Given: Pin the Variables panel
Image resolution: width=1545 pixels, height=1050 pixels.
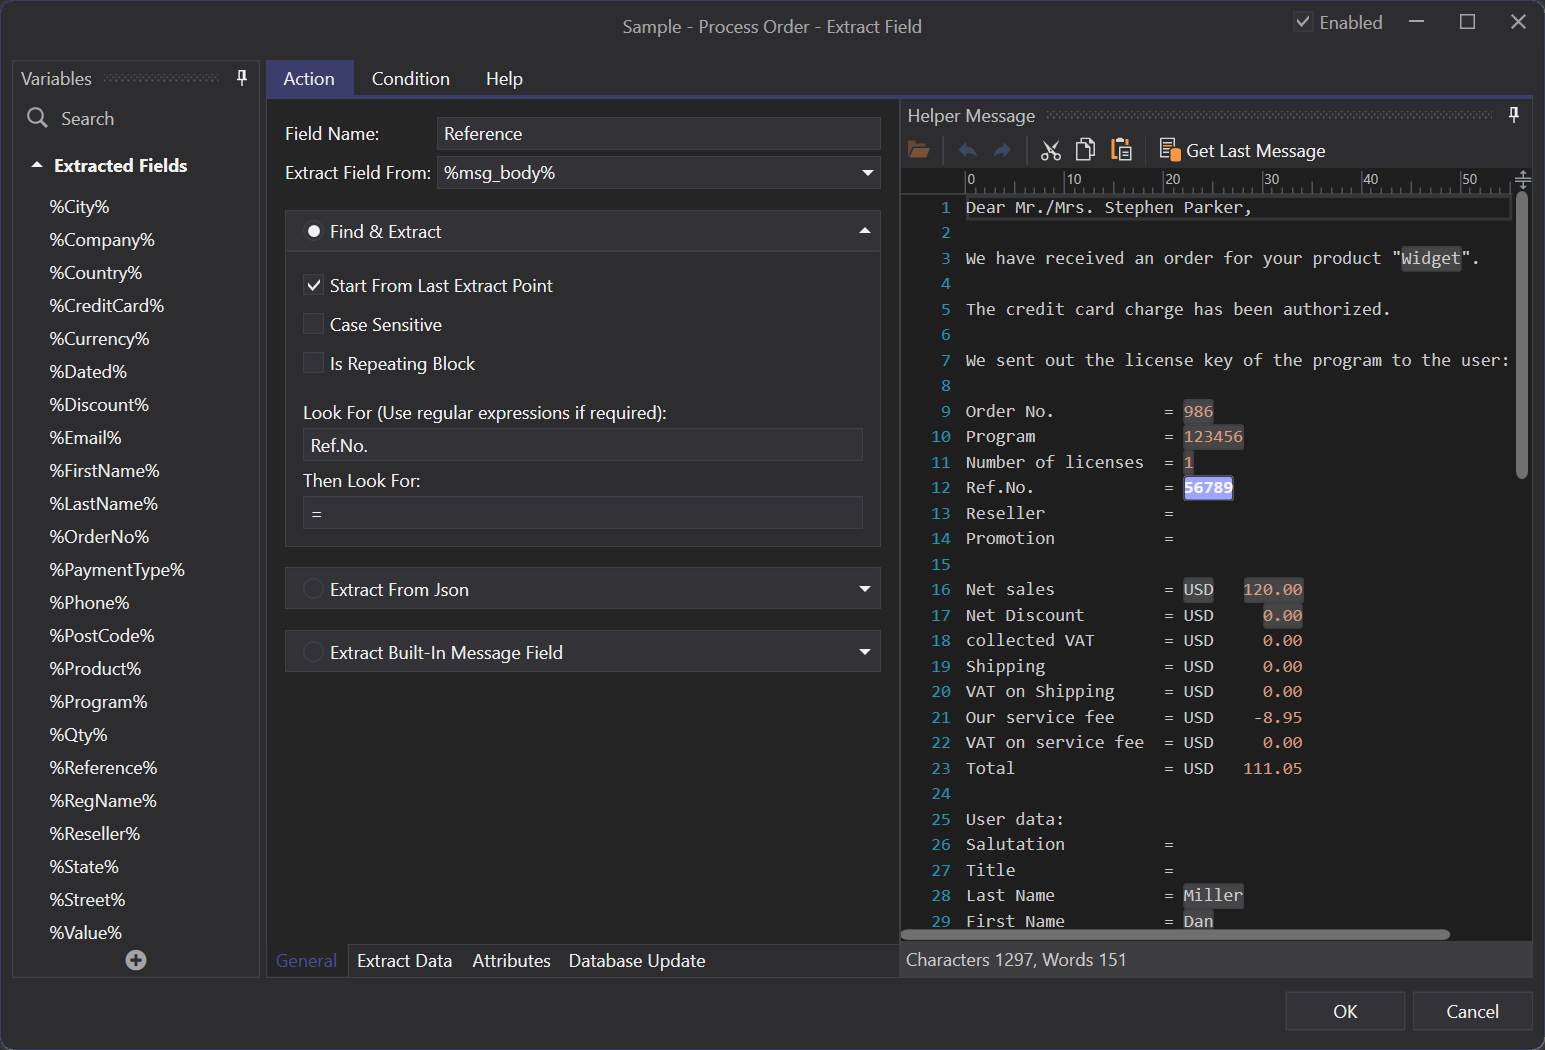Looking at the screenshot, I should (x=242, y=78).
